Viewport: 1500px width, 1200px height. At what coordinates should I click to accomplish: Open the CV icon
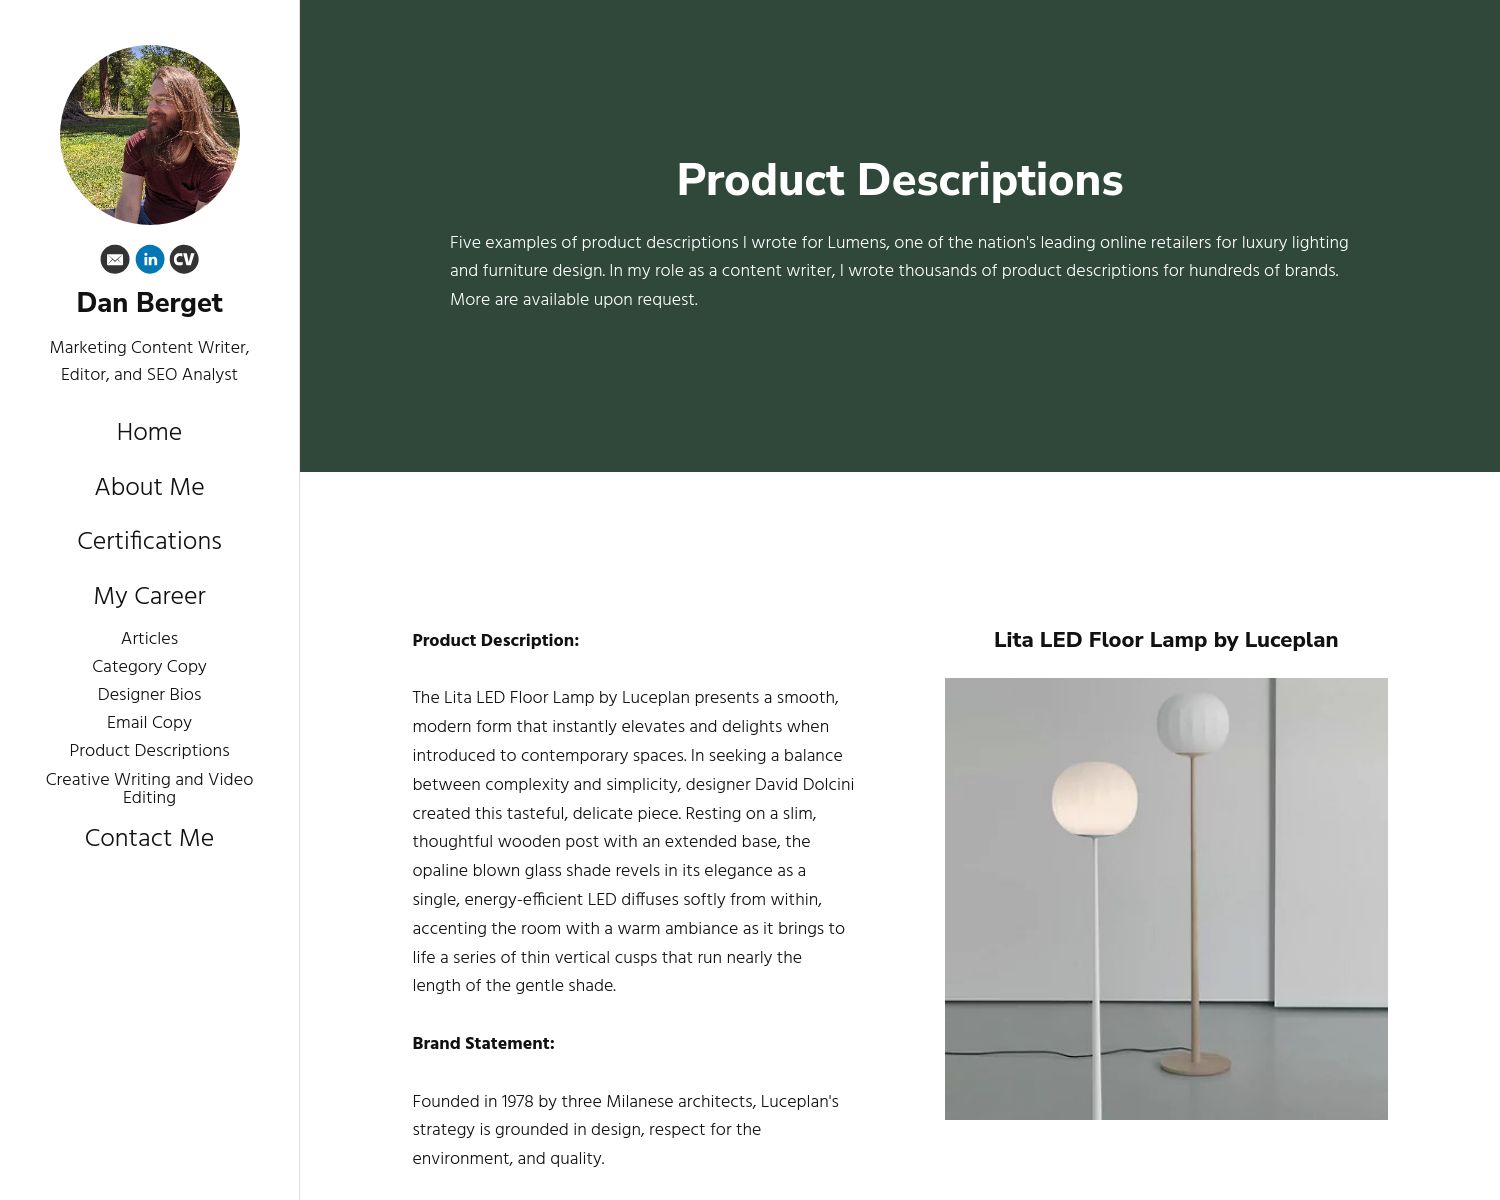184,259
